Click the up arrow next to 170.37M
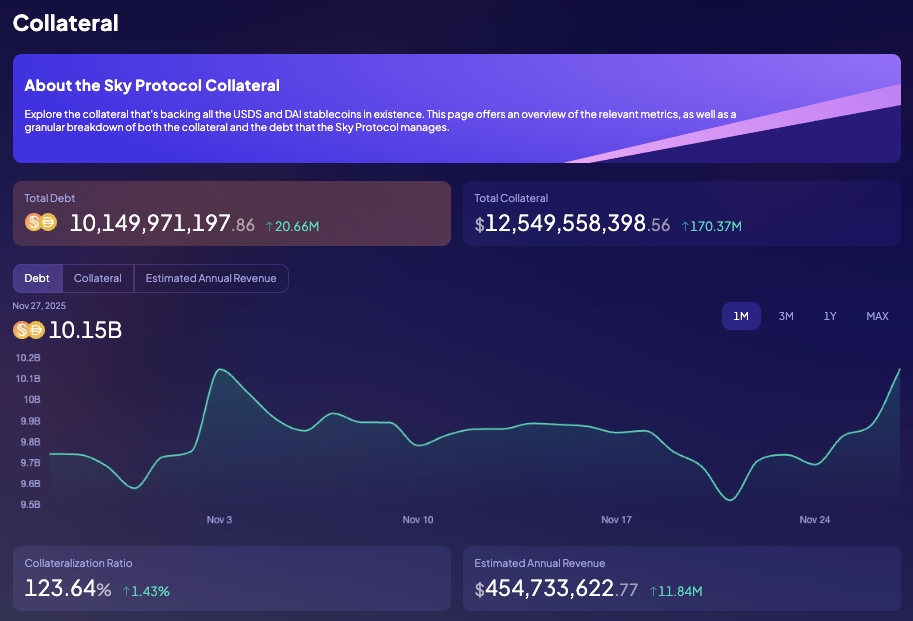 [x=685, y=226]
